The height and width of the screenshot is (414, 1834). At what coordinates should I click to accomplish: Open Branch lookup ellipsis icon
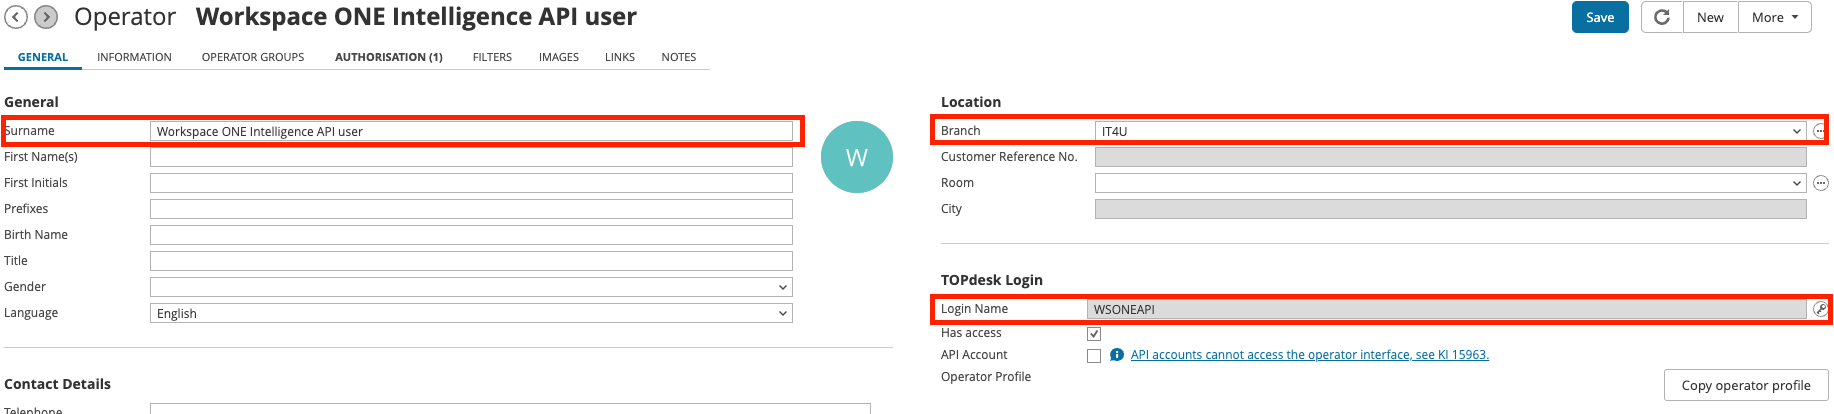1820,131
